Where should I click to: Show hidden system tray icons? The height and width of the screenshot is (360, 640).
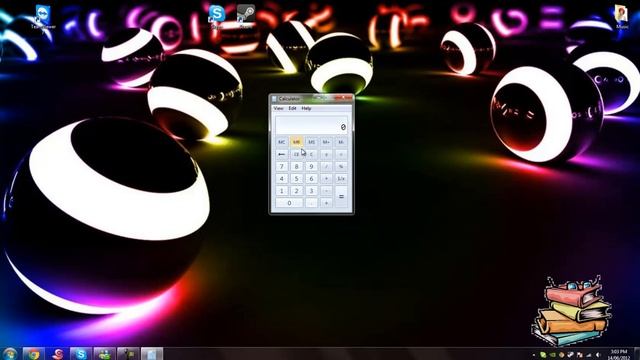click(x=534, y=355)
